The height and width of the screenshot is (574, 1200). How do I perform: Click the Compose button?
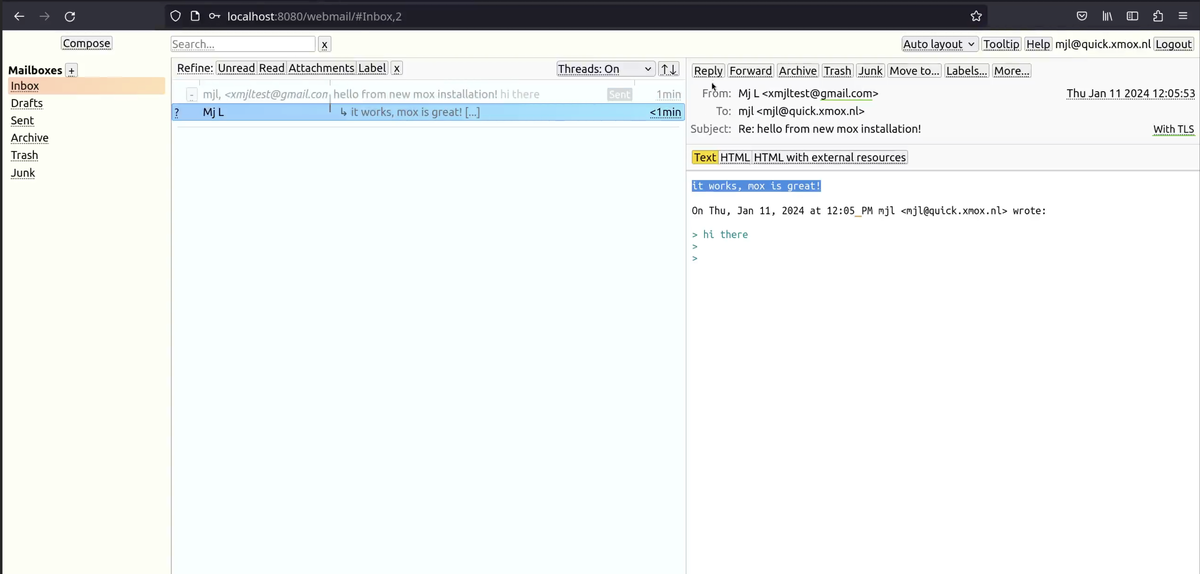[x=87, y=43]
